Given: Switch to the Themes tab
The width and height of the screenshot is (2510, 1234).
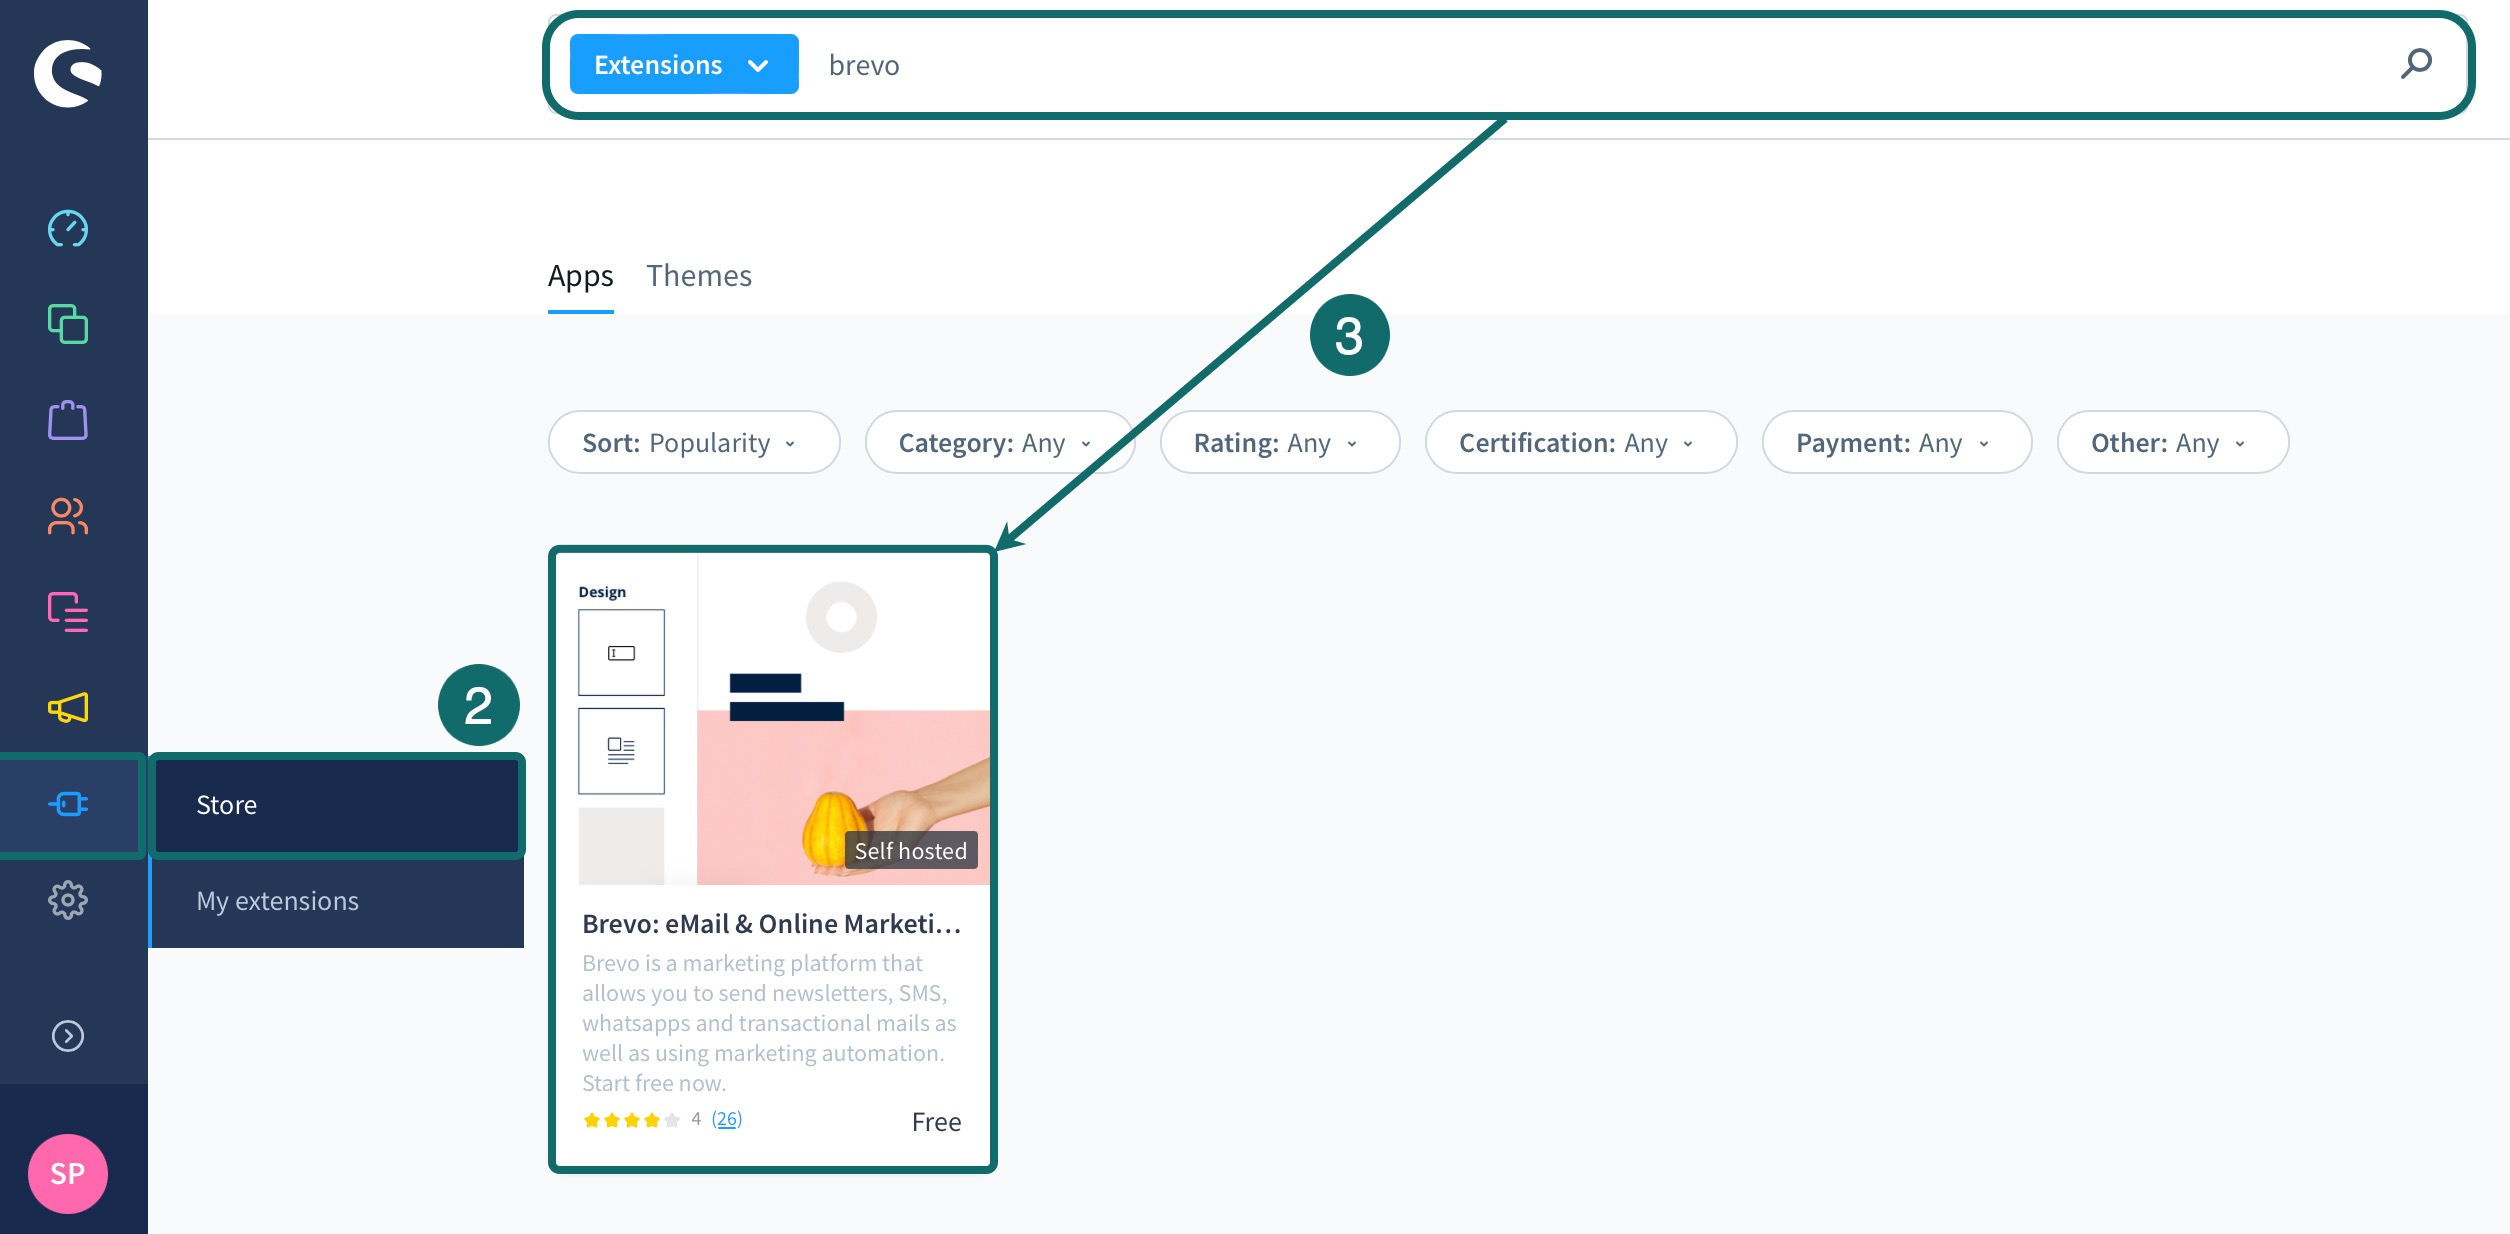Looking at the screenshot, I should pos(698,276).
